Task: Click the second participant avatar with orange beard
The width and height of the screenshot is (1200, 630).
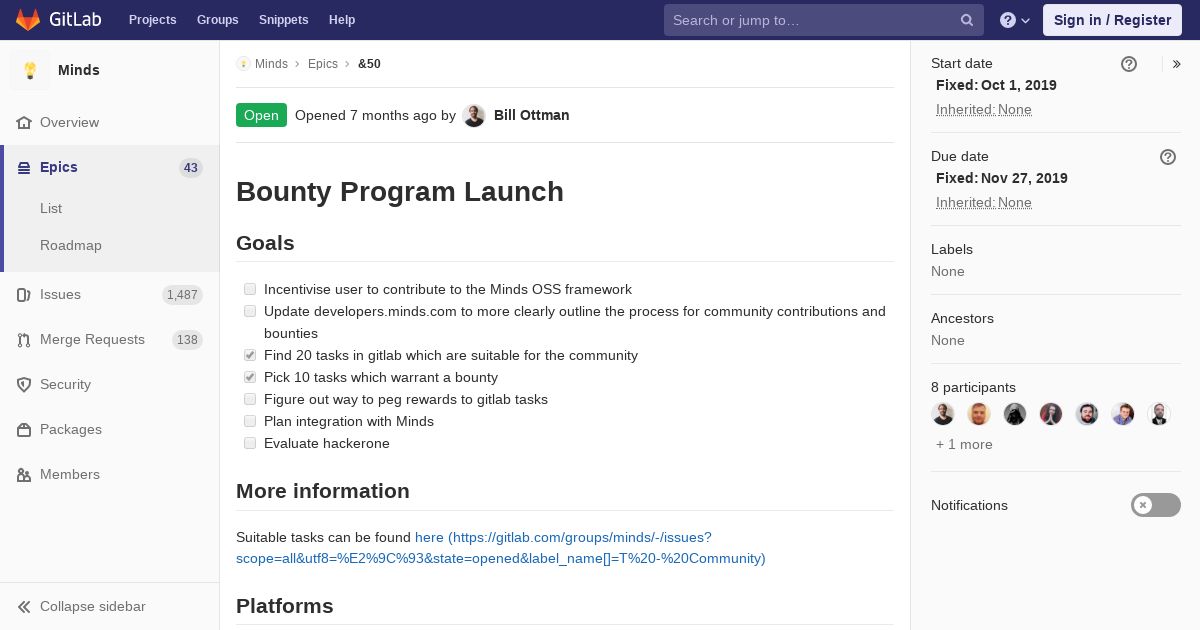Action: tap(979, 414)
